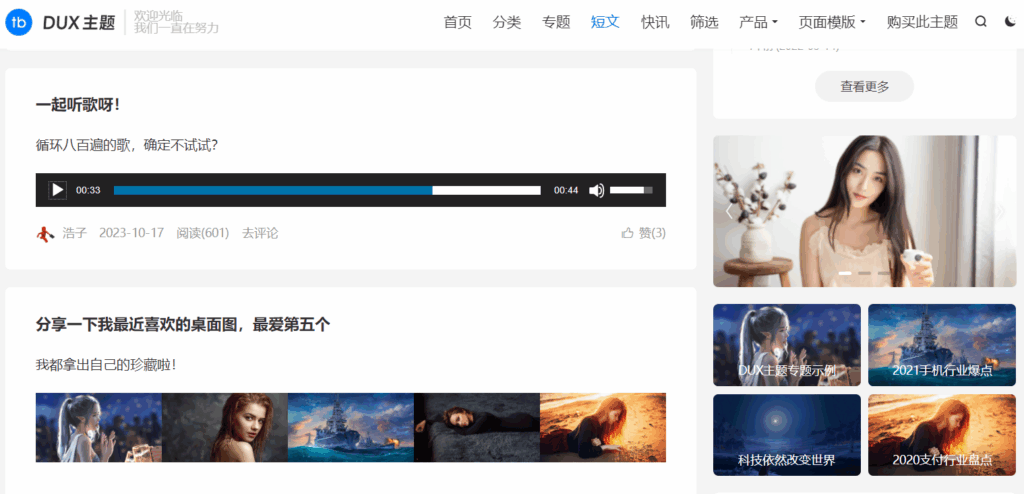Image resolution: width=1024 pixels, height=494 pixels.
Task: Open the 专题 nav item
Action: click(556, 22)
